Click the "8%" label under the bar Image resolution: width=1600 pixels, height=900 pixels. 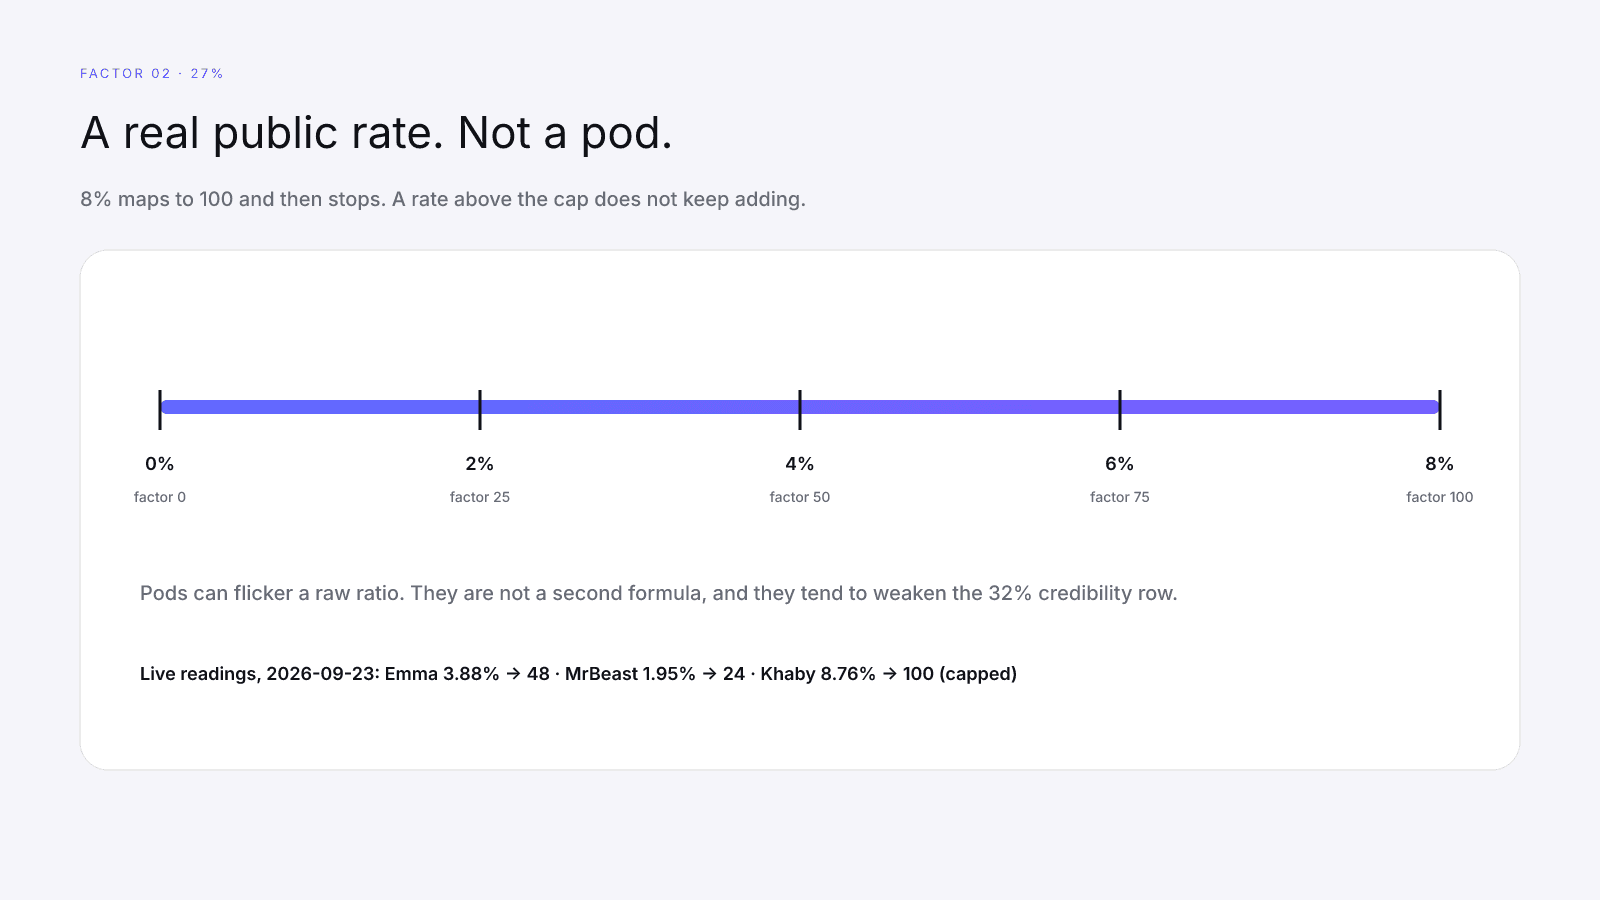pos(1440,464)
